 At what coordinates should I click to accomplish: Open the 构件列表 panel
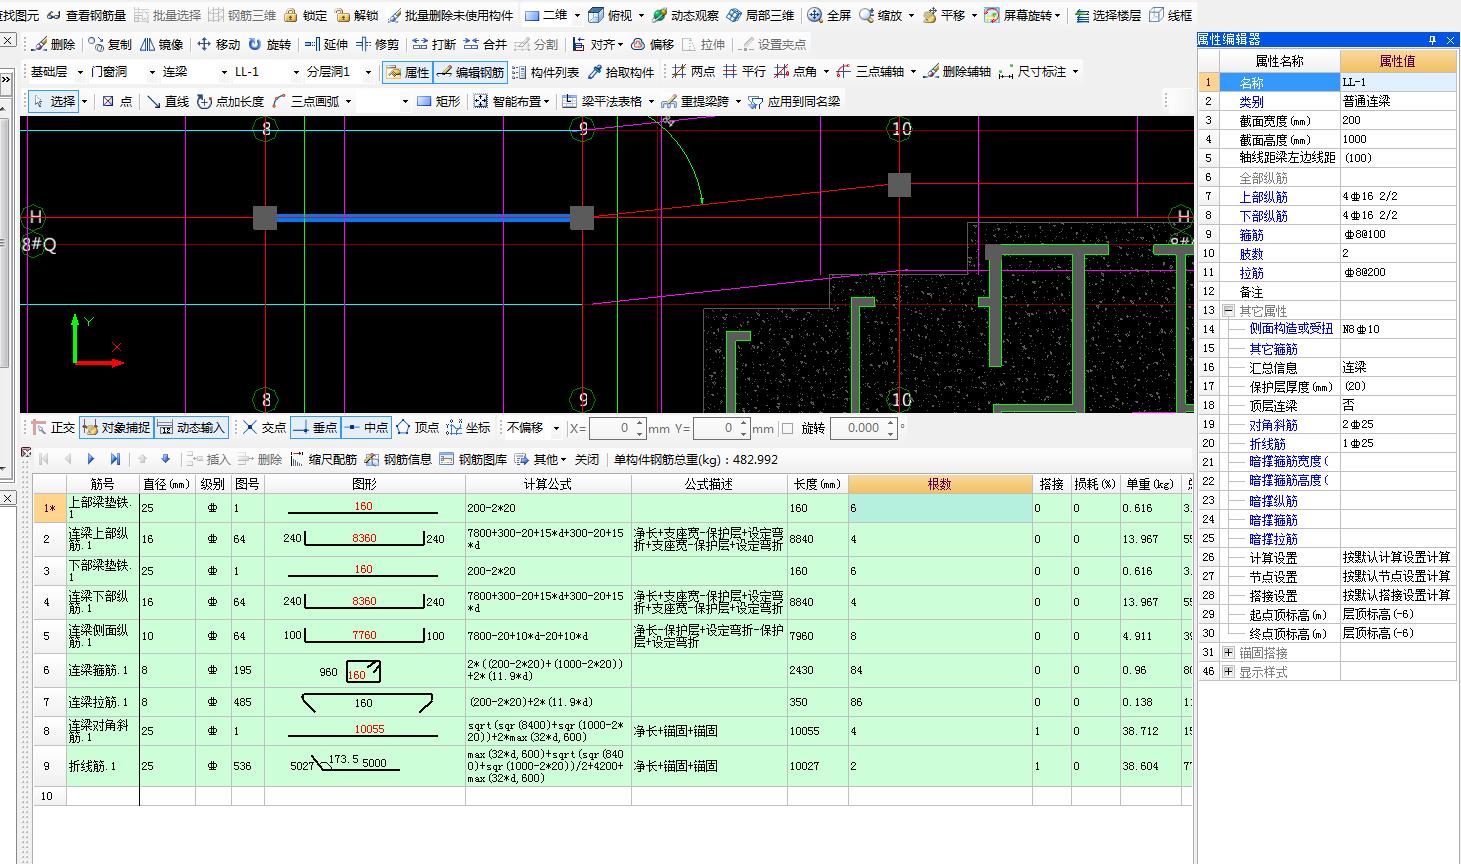click(546, 72)
